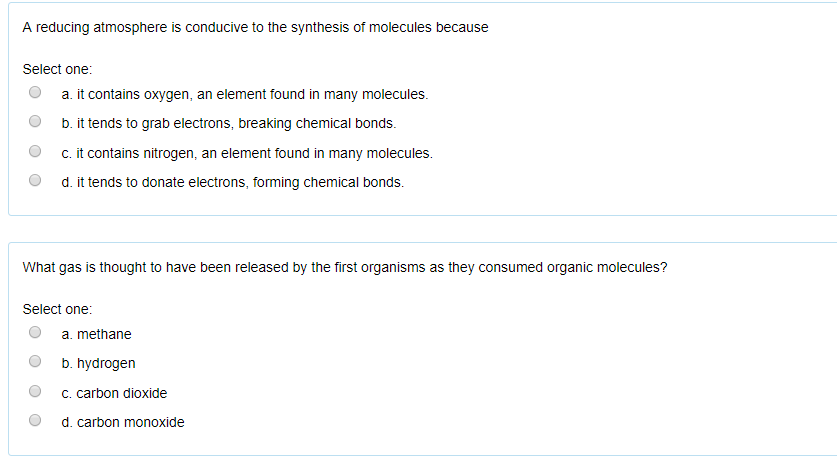837x466 pixels.
Task: Select radio button for 'it contains nitrogen' answer
Action: point(35,153)
